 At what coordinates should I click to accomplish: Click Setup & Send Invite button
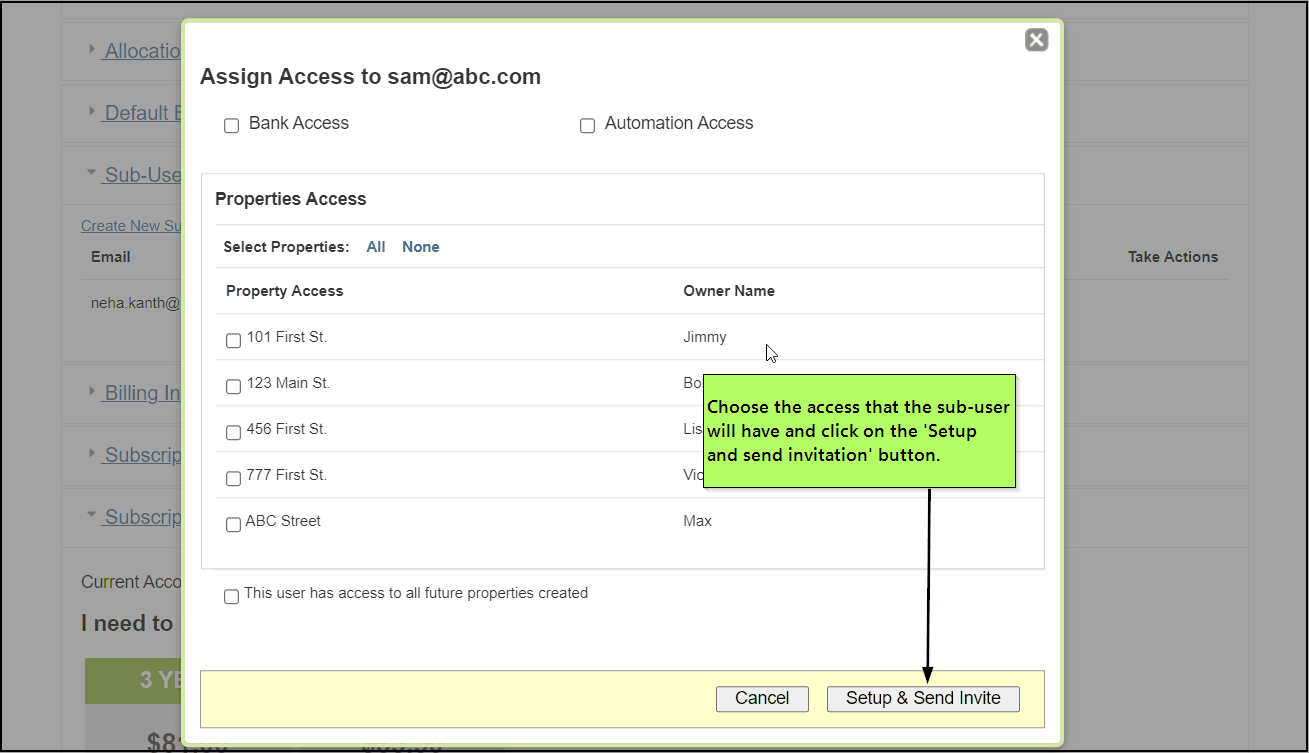pos(922,698)
